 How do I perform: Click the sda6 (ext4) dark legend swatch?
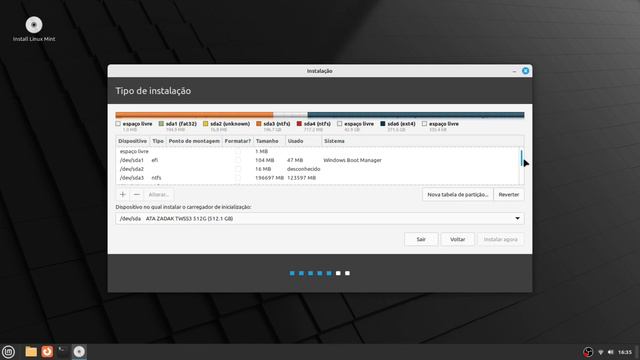coord(383,124)
